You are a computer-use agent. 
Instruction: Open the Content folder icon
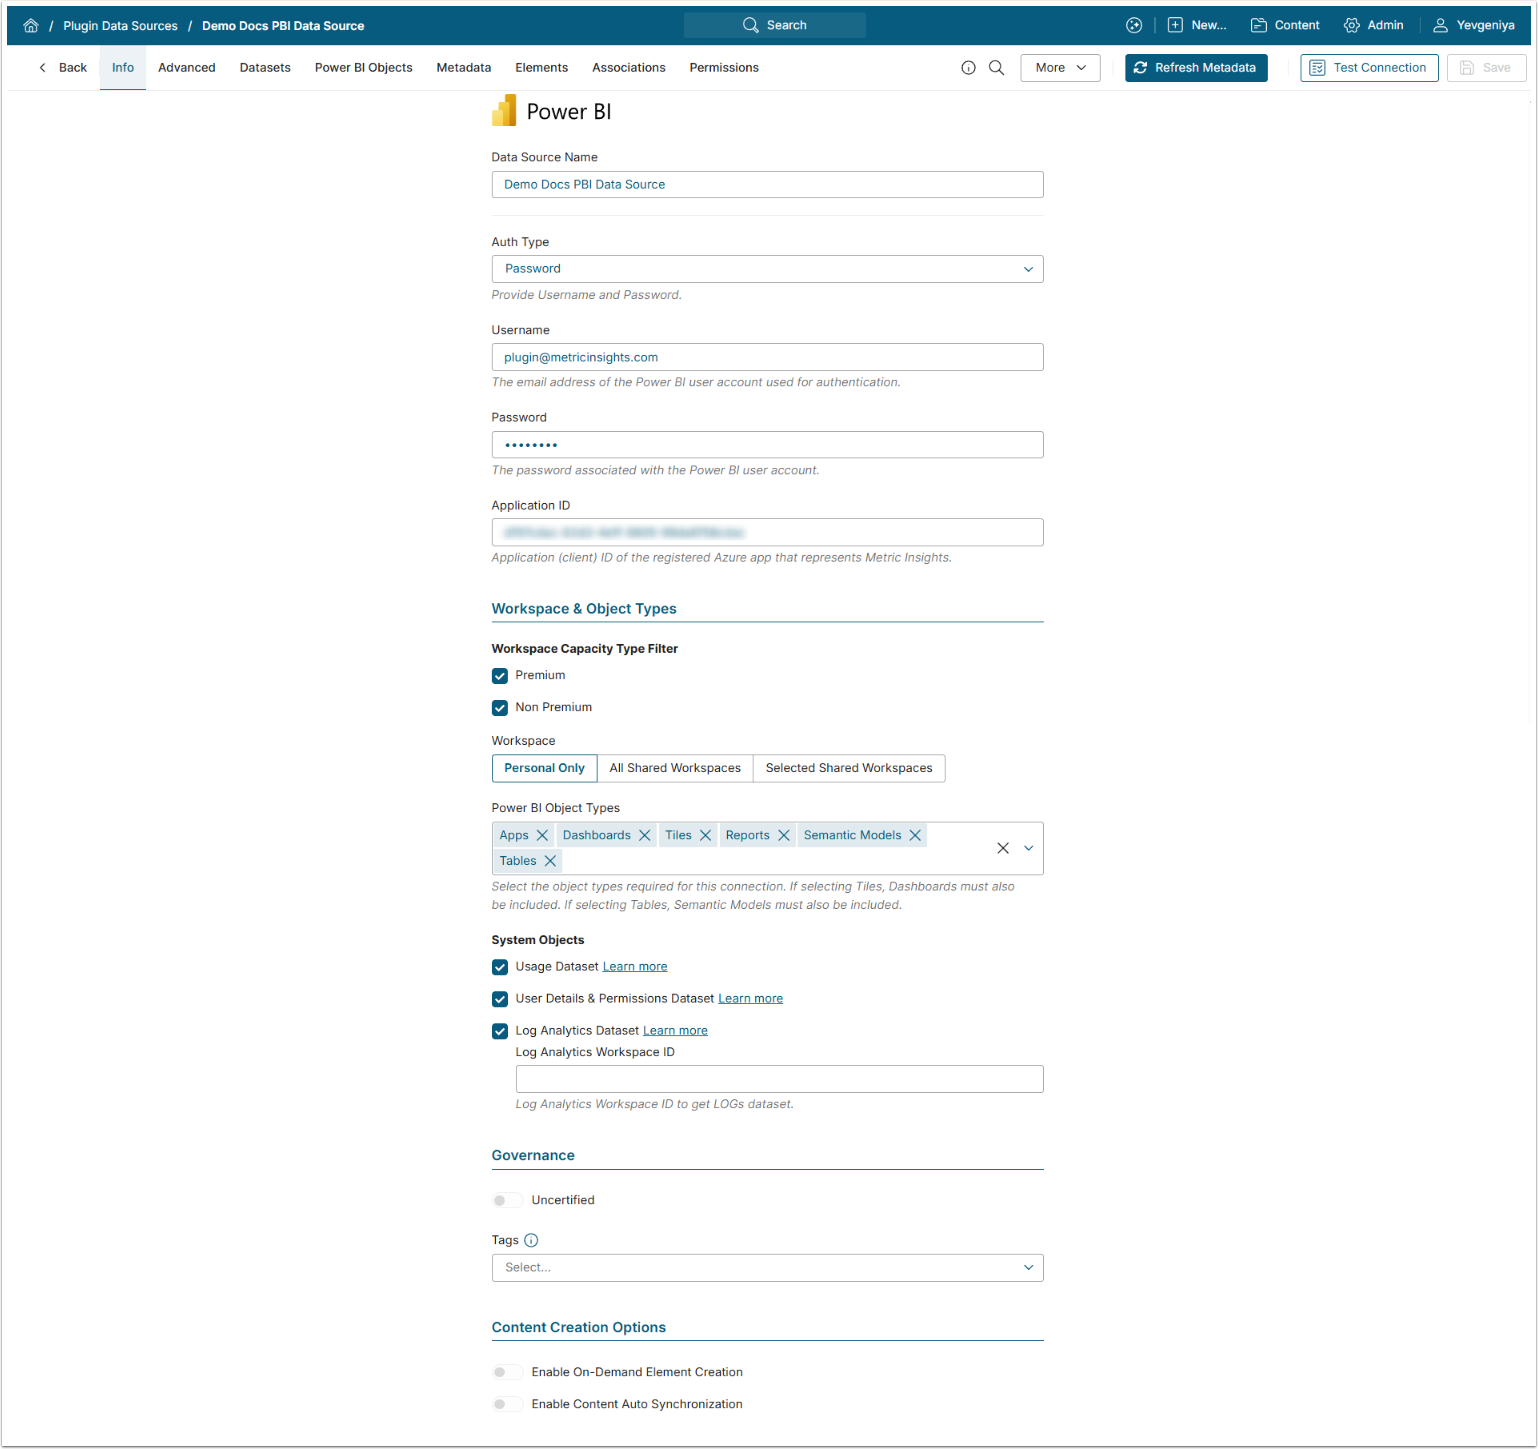(x=1259, y=26)
